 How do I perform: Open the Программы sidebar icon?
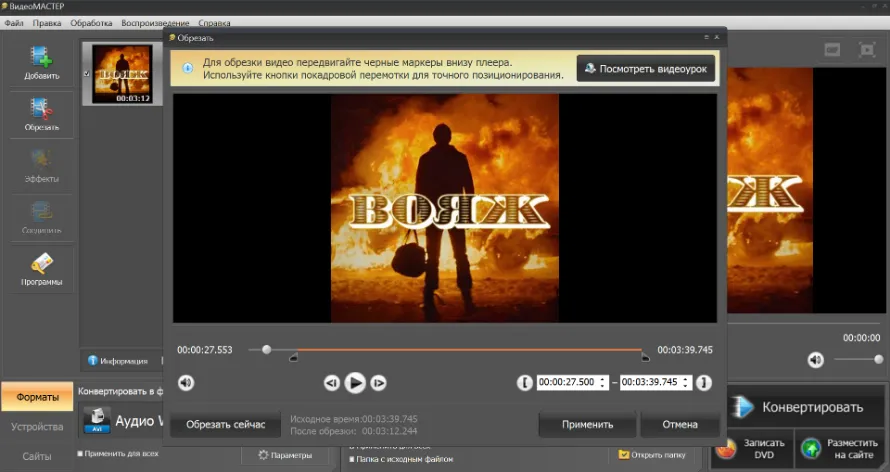(41, 269)
